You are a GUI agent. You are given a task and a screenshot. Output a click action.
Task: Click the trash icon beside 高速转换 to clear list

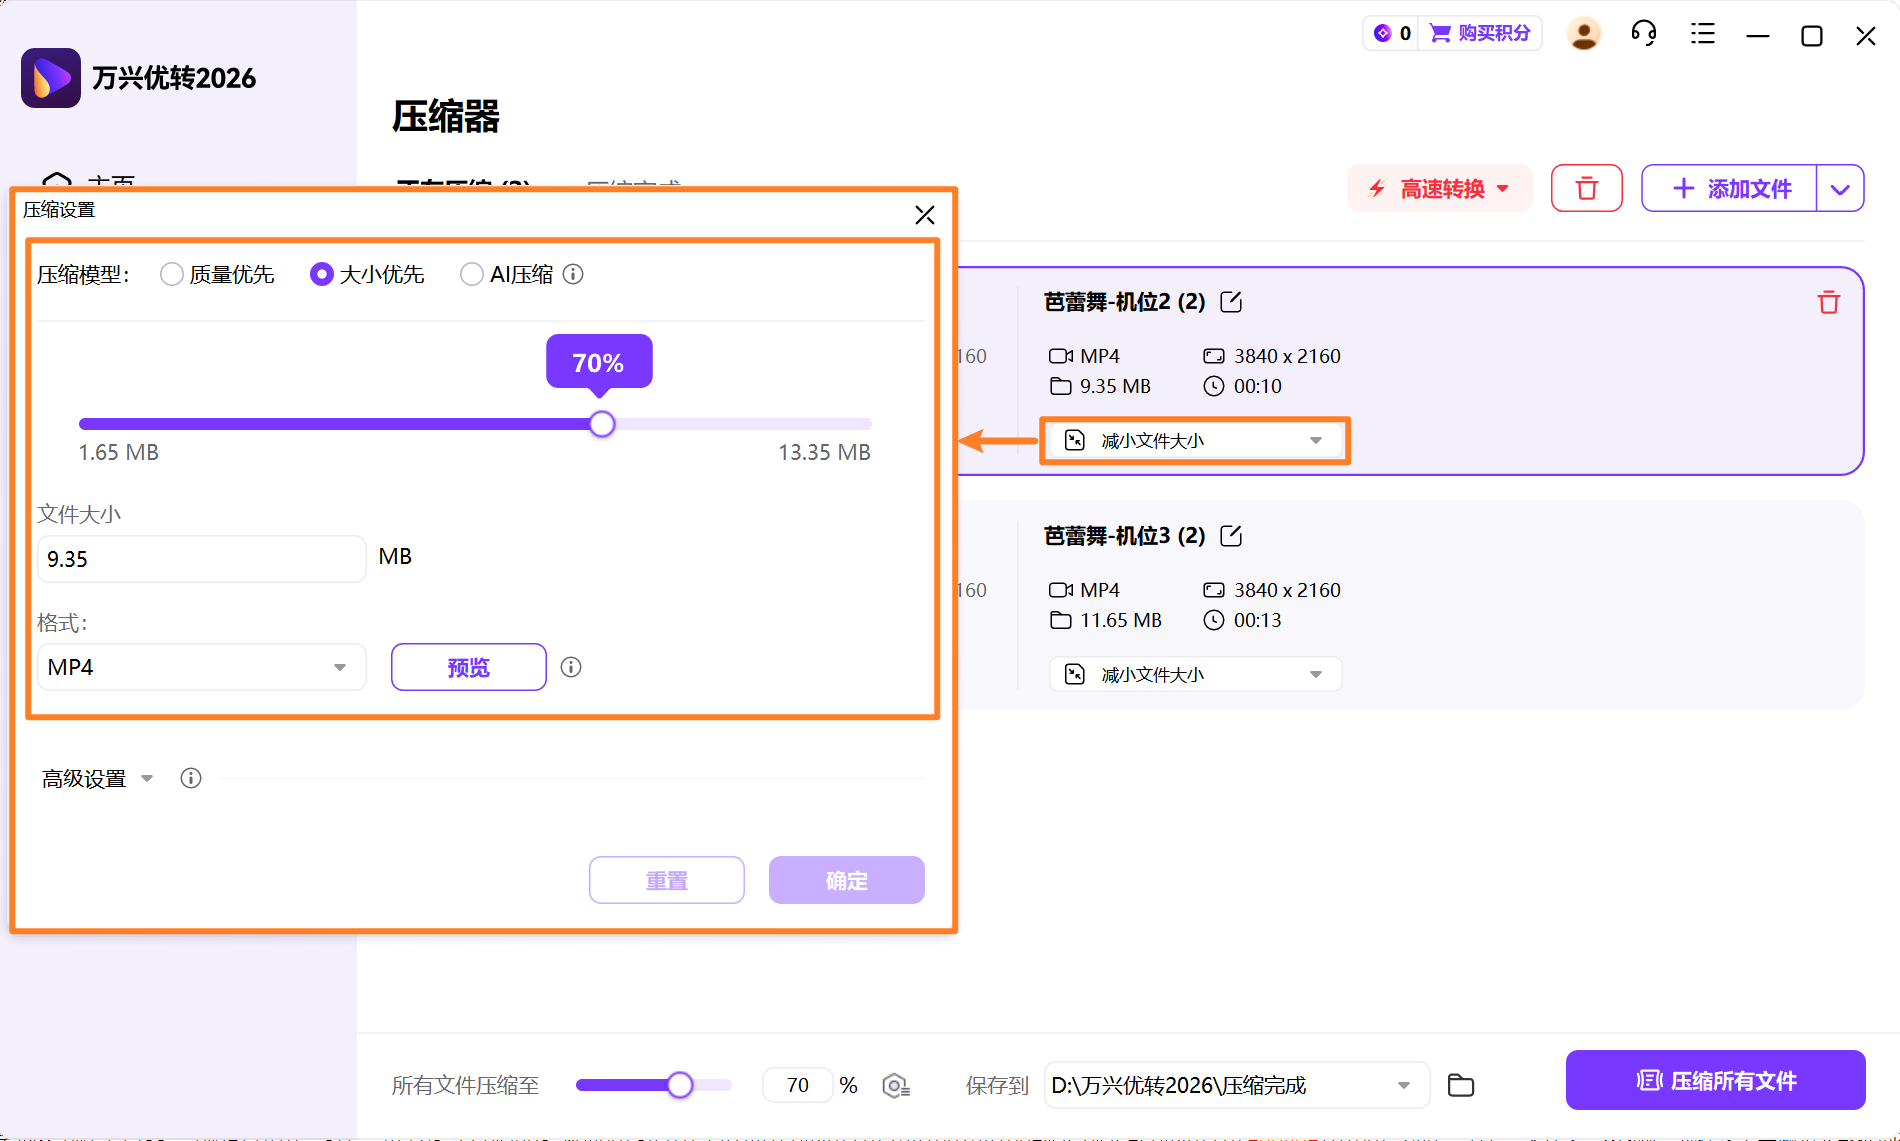[1587, 188]
